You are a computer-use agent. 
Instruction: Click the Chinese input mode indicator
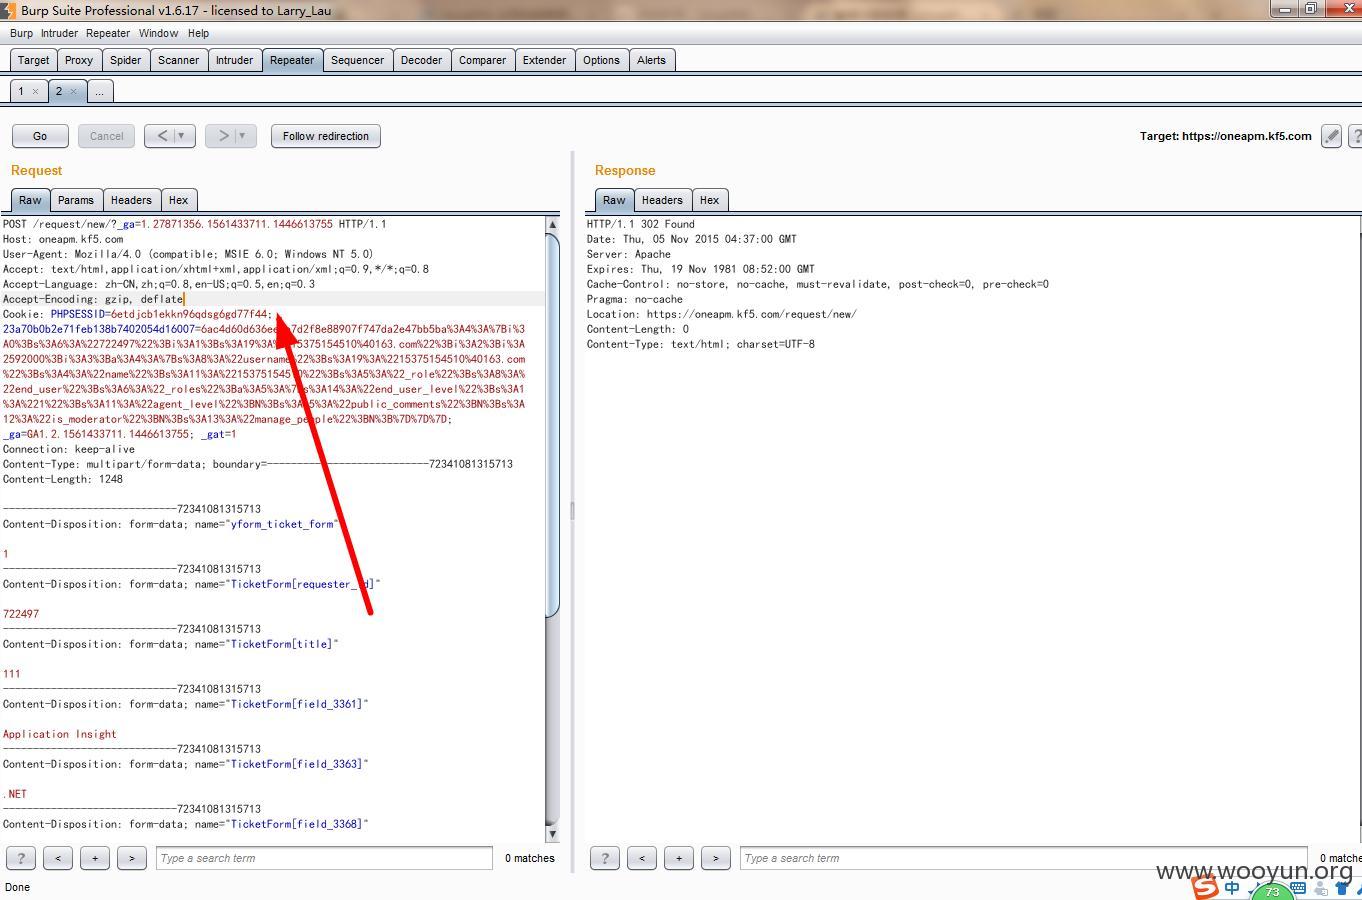[1232, 887]
